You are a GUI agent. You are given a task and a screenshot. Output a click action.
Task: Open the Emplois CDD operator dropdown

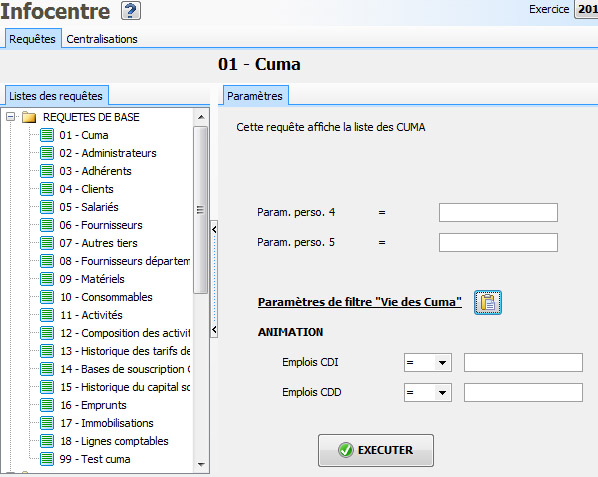442,393
